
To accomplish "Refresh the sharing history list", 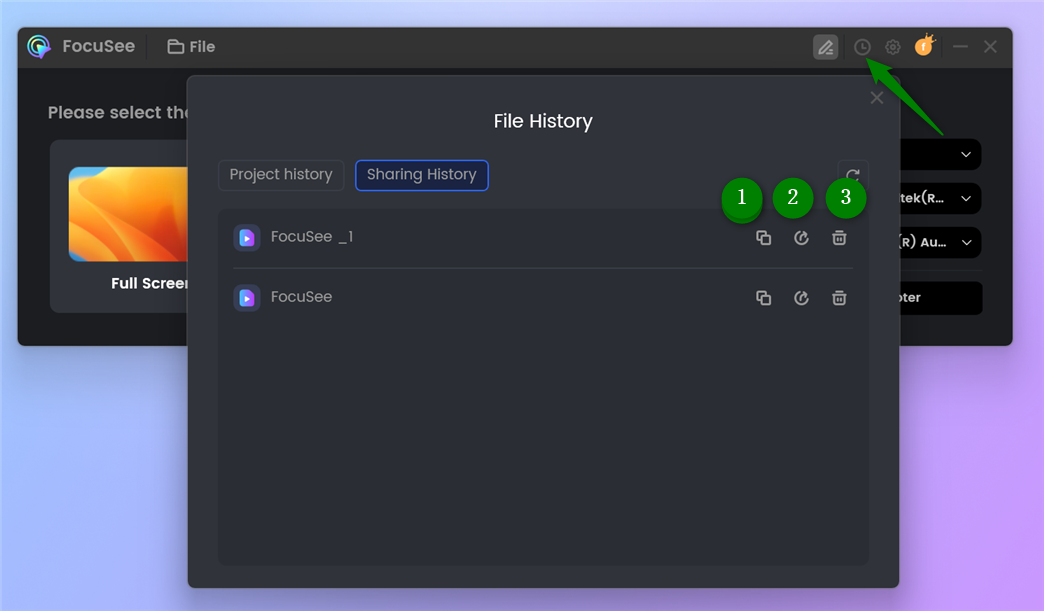I will 853,175.
